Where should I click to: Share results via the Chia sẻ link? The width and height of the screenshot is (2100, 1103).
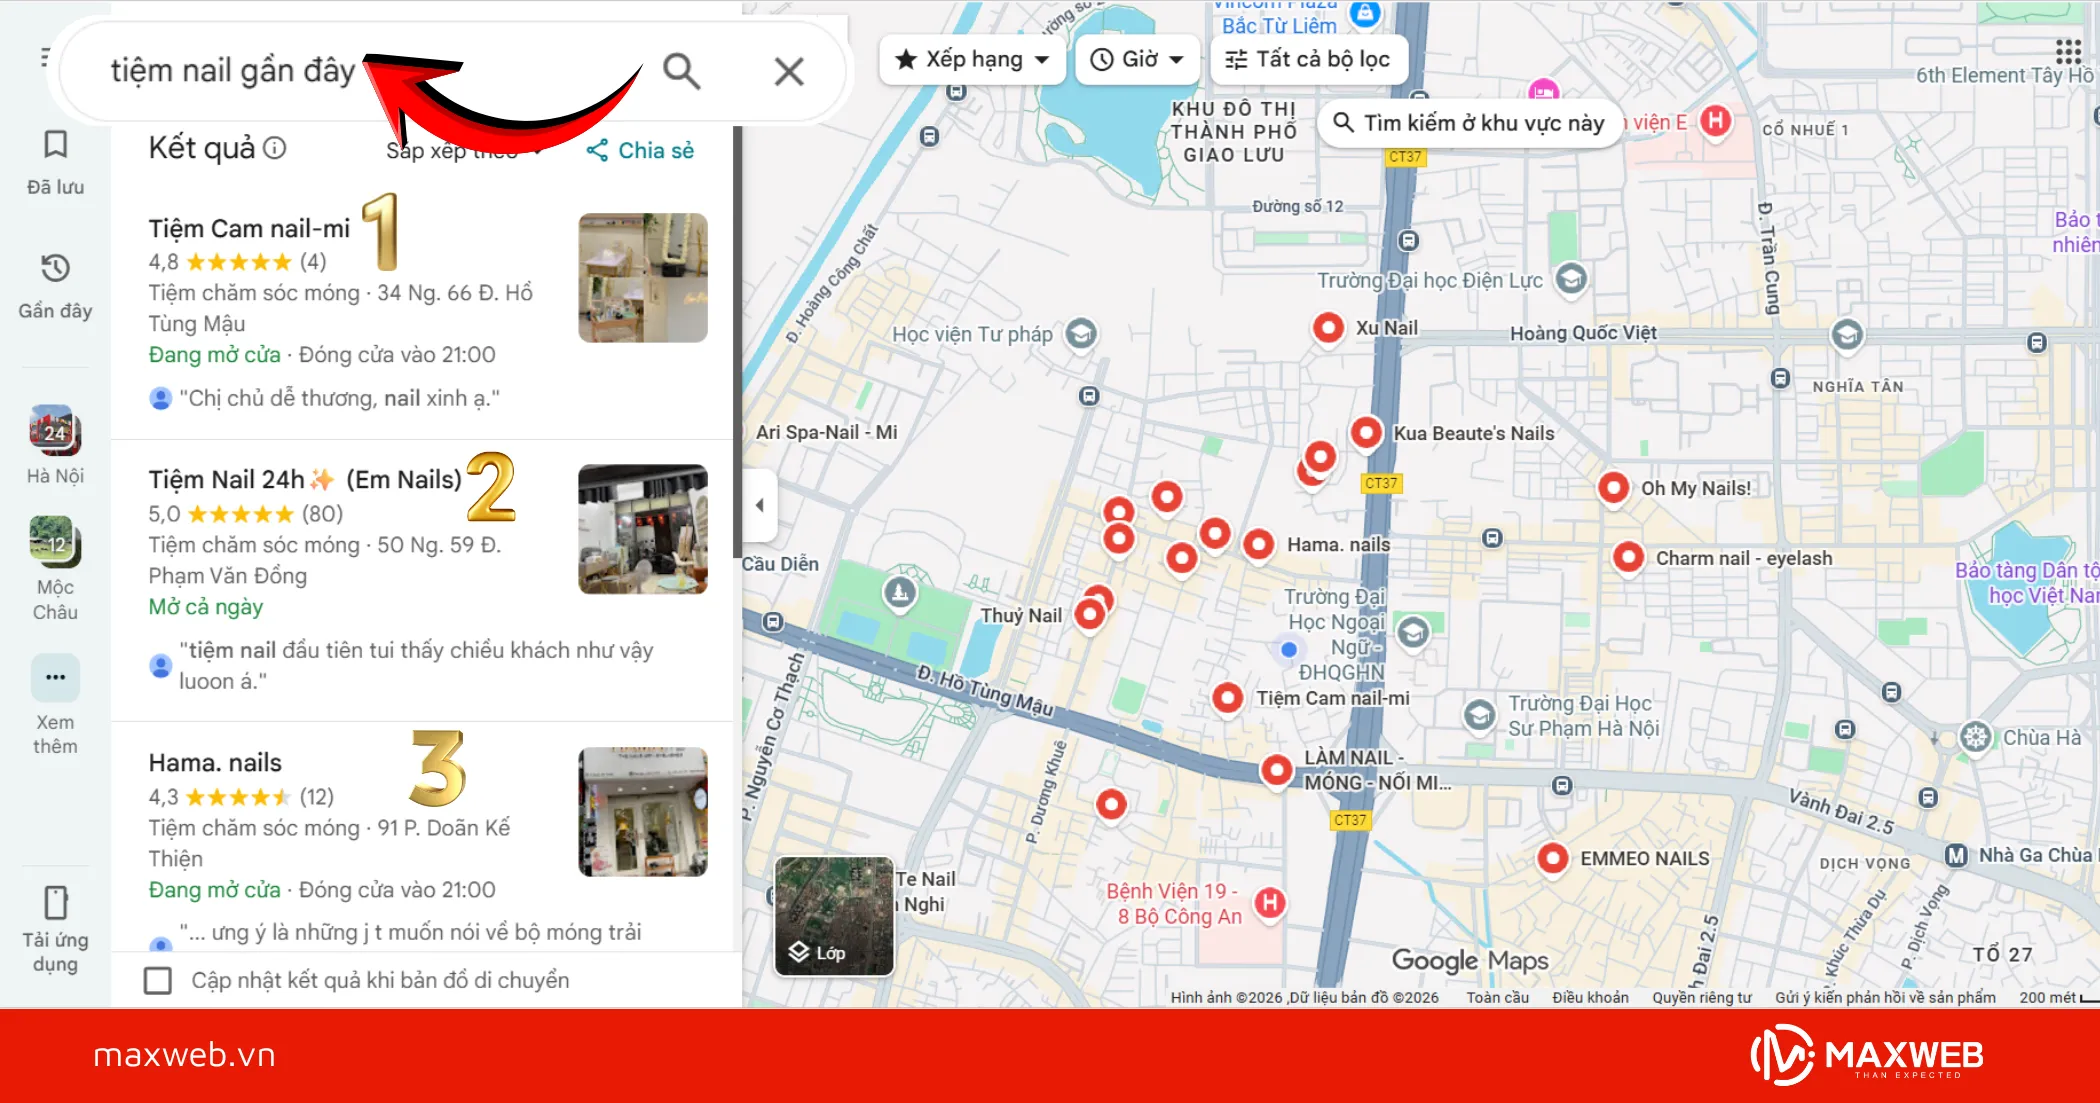638,151
